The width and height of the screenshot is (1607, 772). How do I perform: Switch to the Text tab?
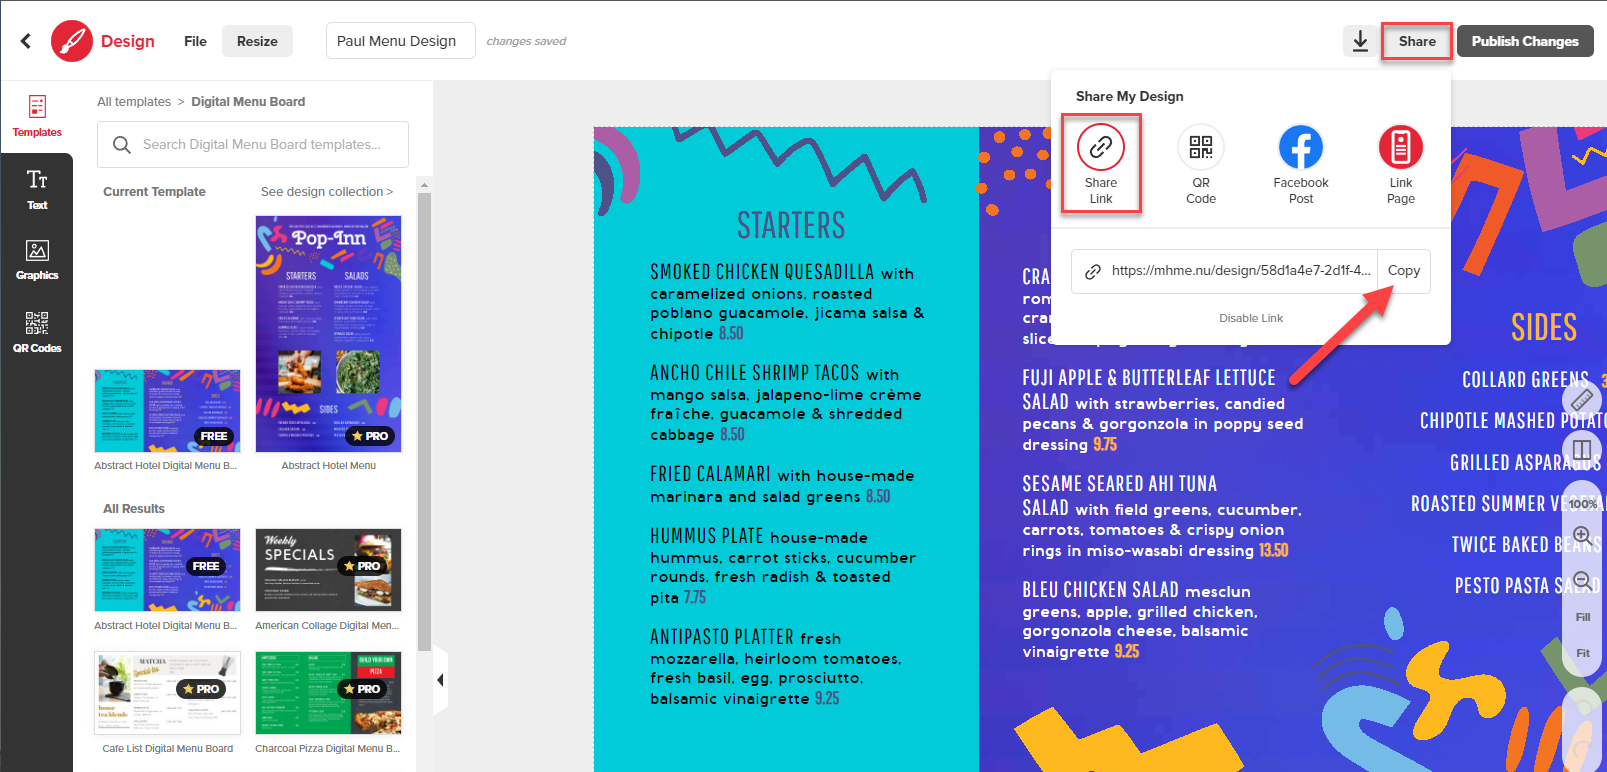pyautogui.click(x=37, y=189)
